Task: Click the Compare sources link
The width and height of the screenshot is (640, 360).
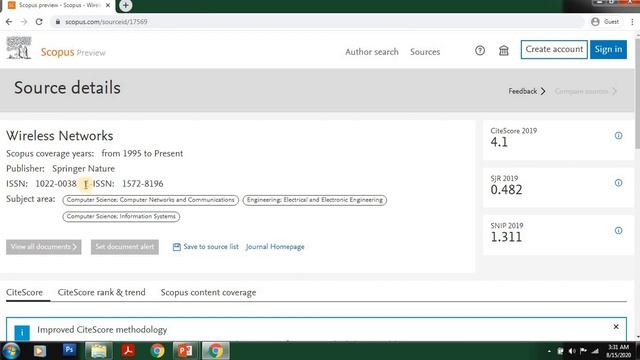Action: click(x=585, y=91)
